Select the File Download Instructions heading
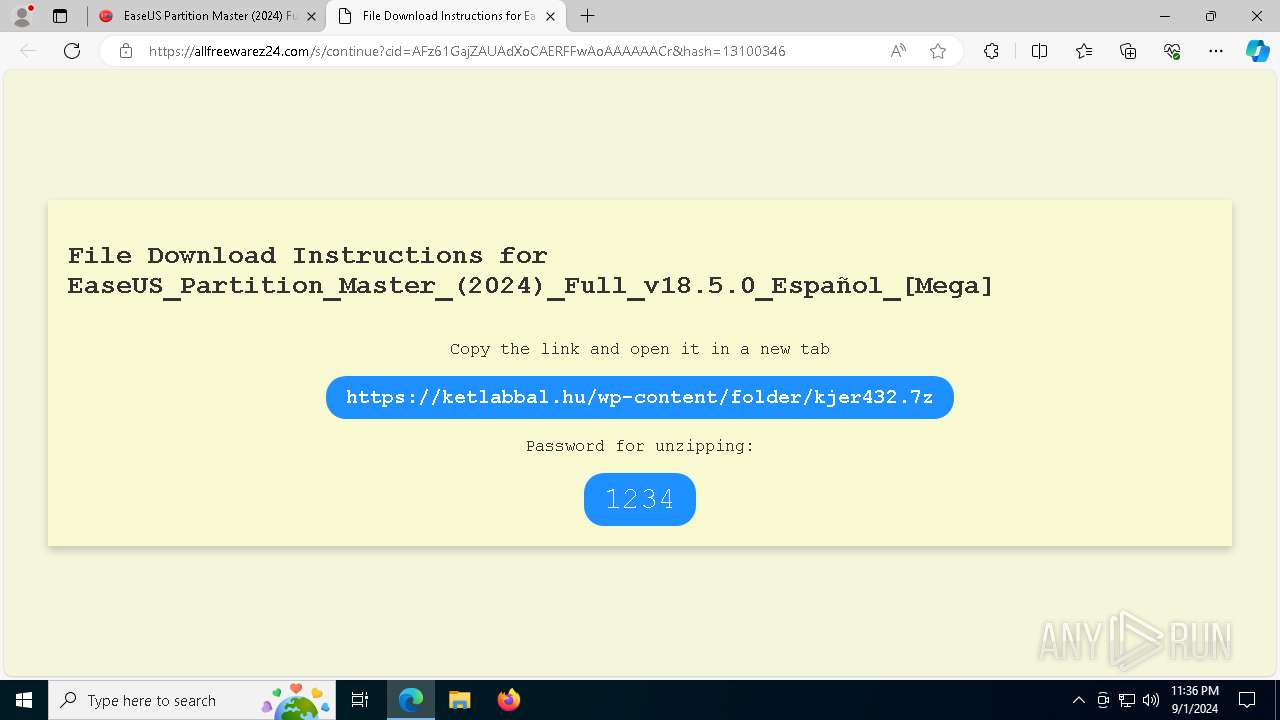1280x720 pixels. coord(531,271)
